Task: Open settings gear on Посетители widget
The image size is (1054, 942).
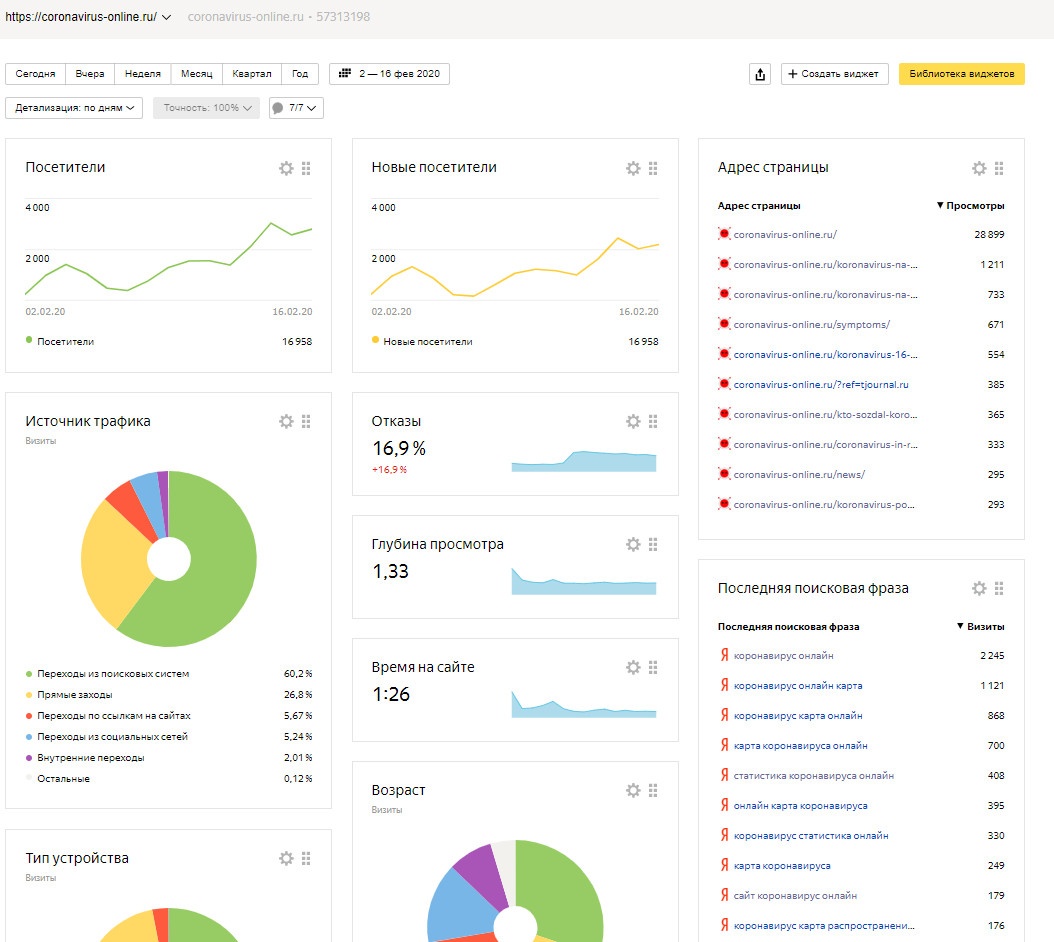Action: (286, 168)
